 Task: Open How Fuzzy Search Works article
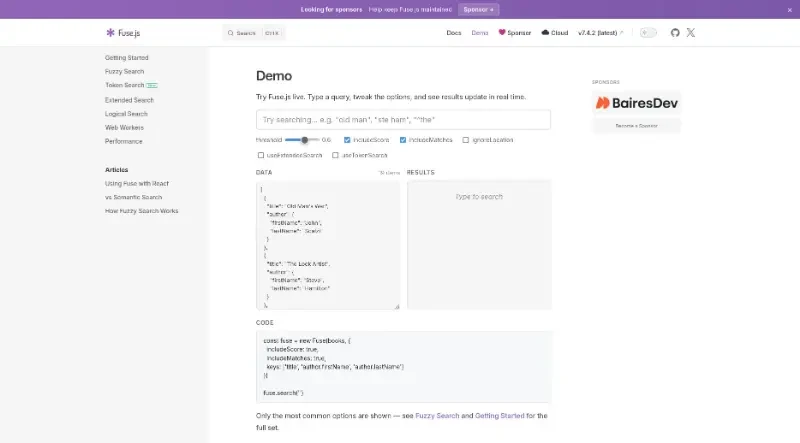(141, 211)
